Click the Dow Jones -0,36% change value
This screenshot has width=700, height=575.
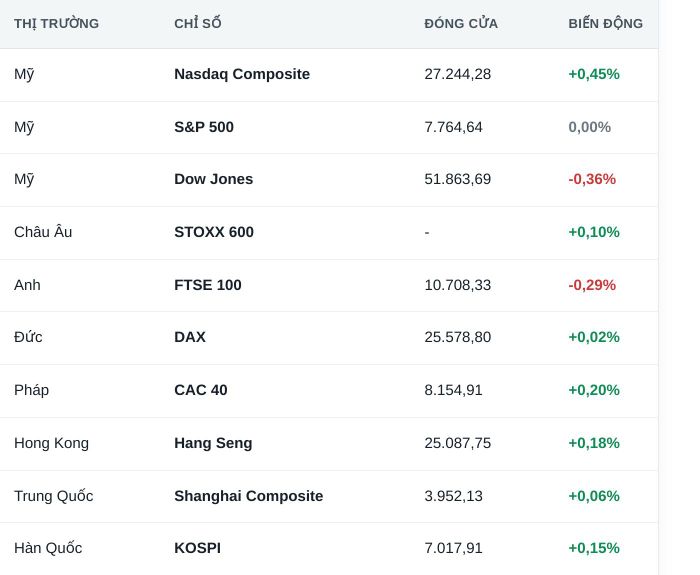click(x=592, y=179)
